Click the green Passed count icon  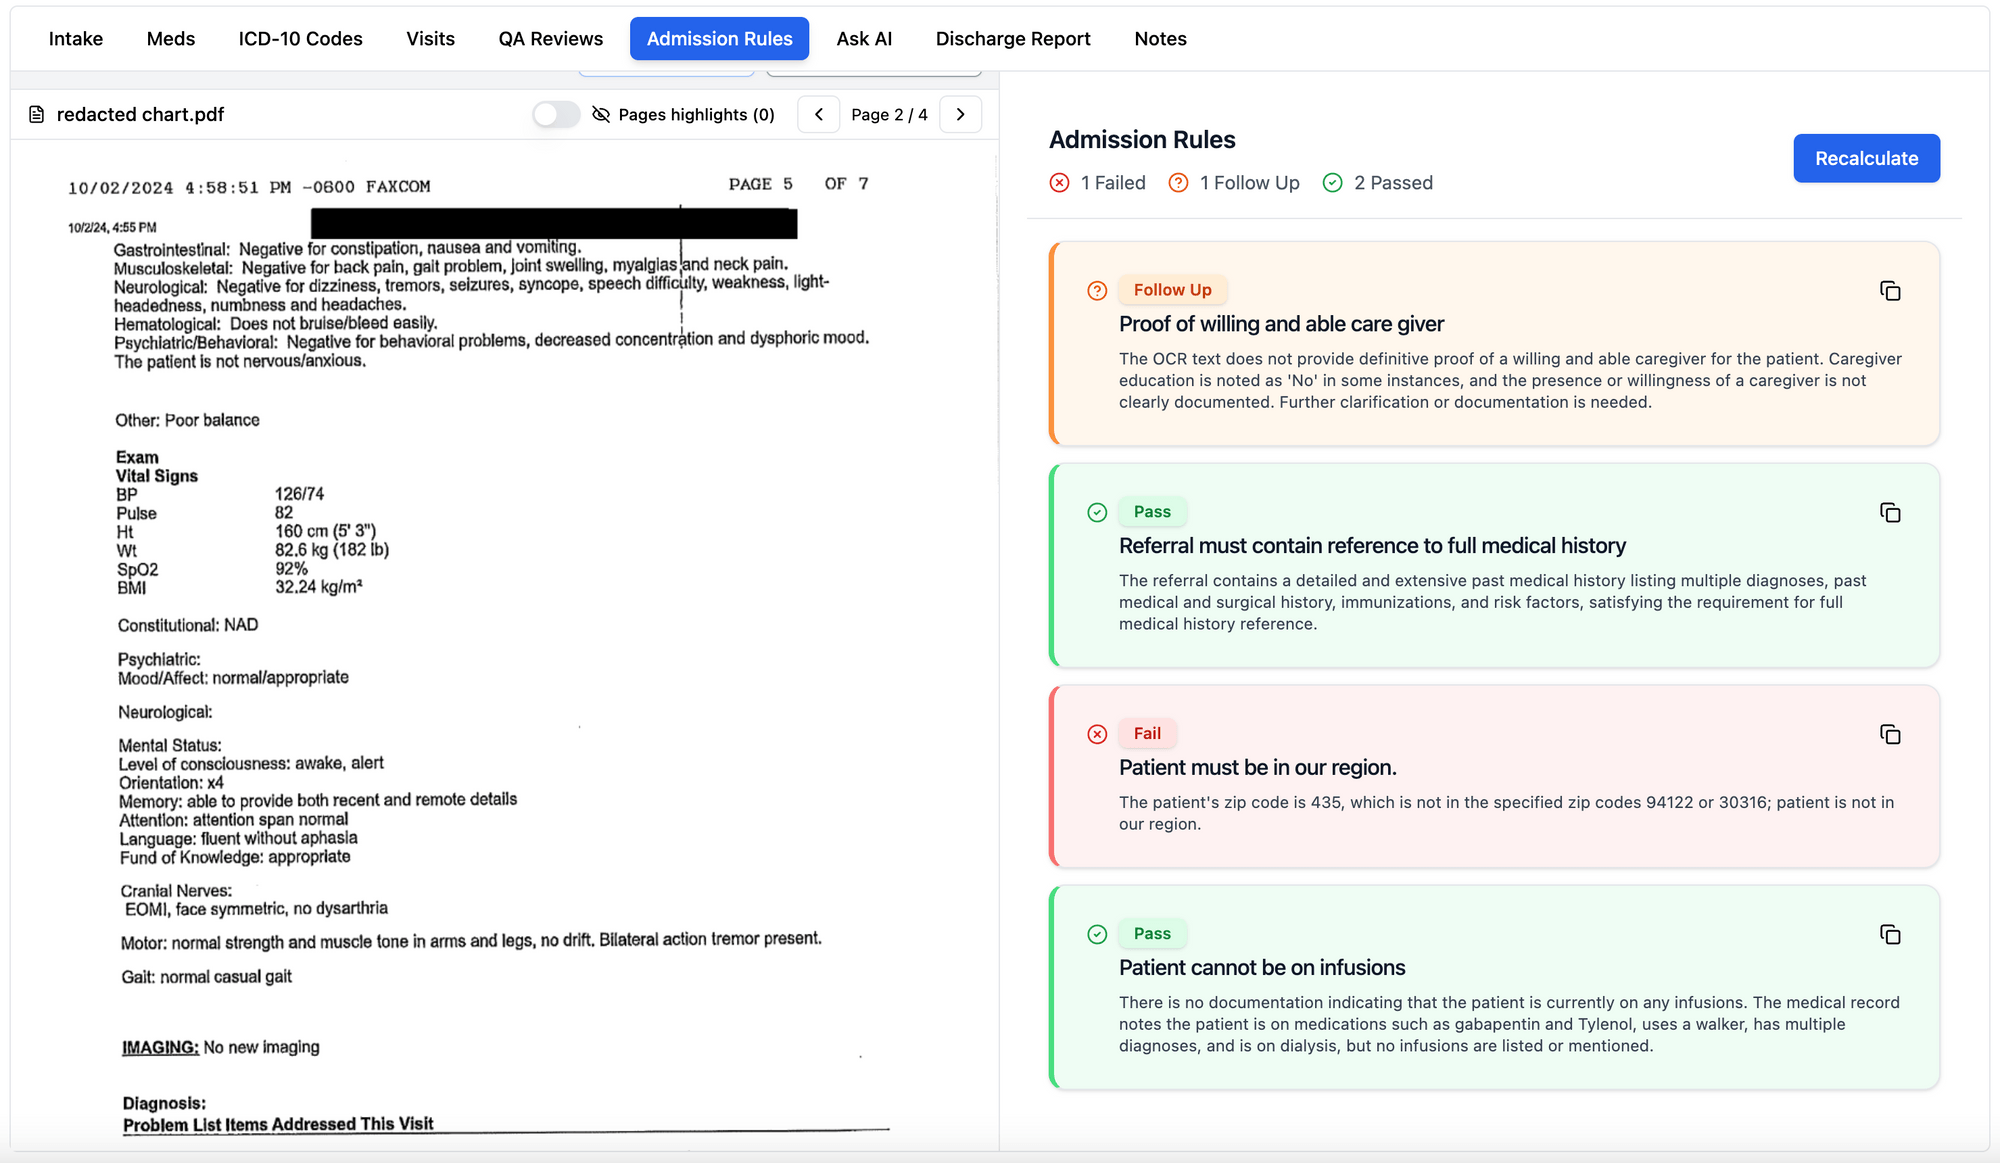1332,183
